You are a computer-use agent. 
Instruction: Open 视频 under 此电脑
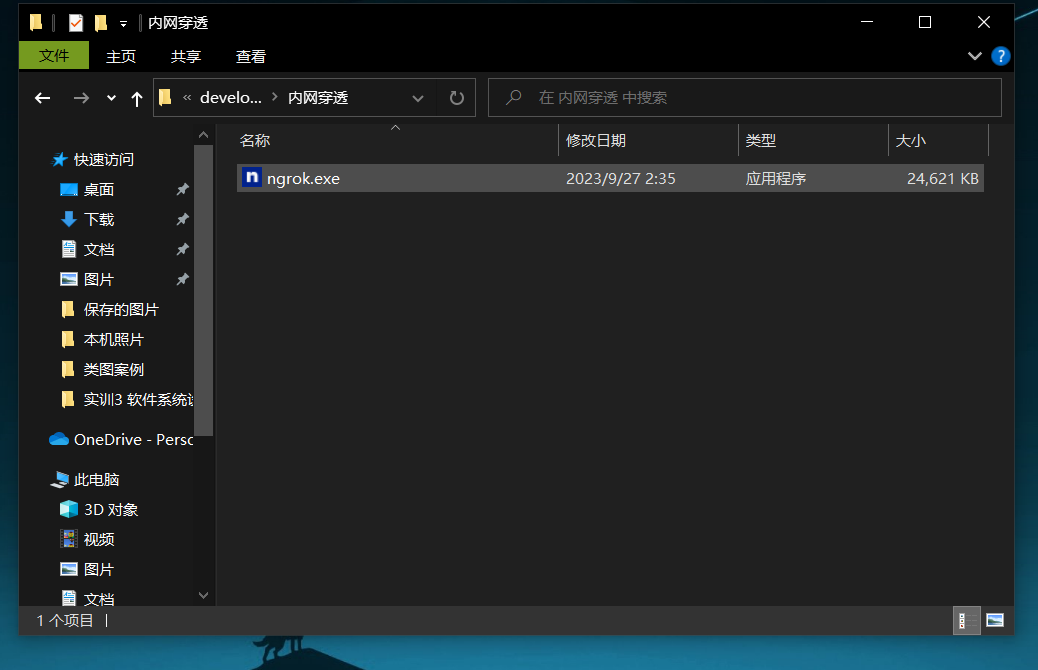[99, 540]
